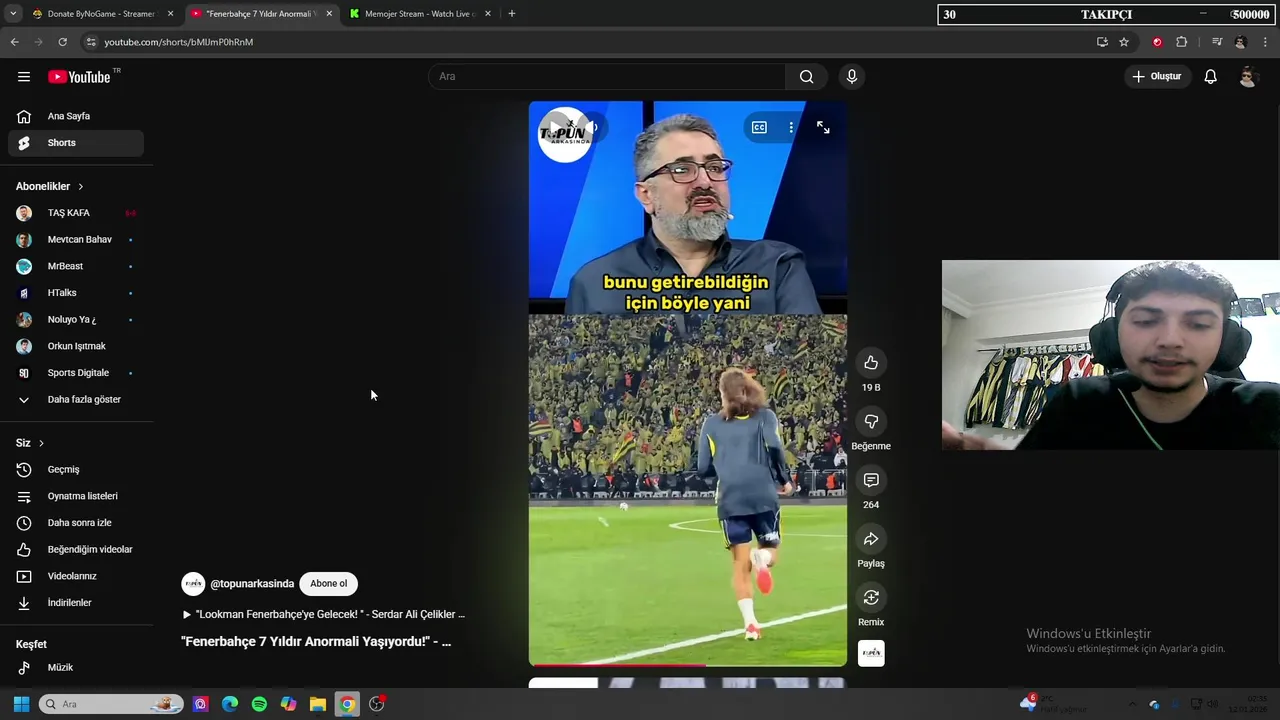Click the install app icon in address bar

(1102, 42)
